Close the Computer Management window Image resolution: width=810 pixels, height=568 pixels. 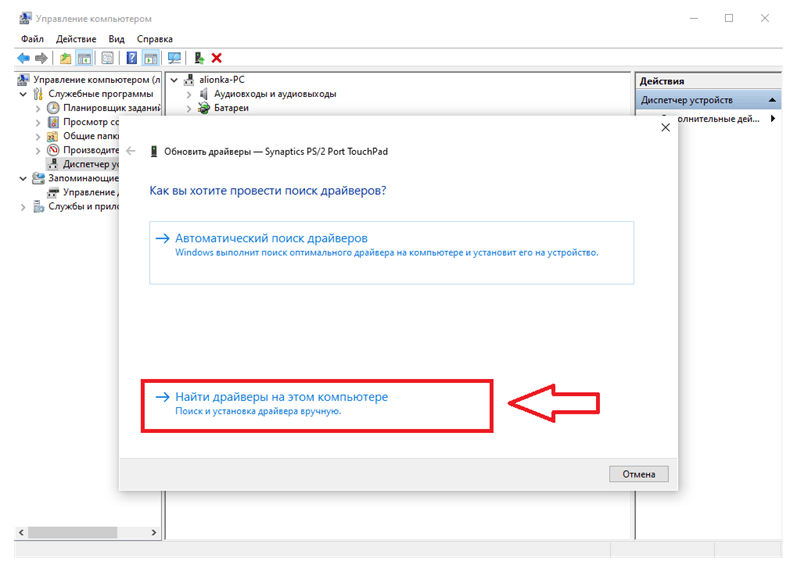[x=765, y=18]
